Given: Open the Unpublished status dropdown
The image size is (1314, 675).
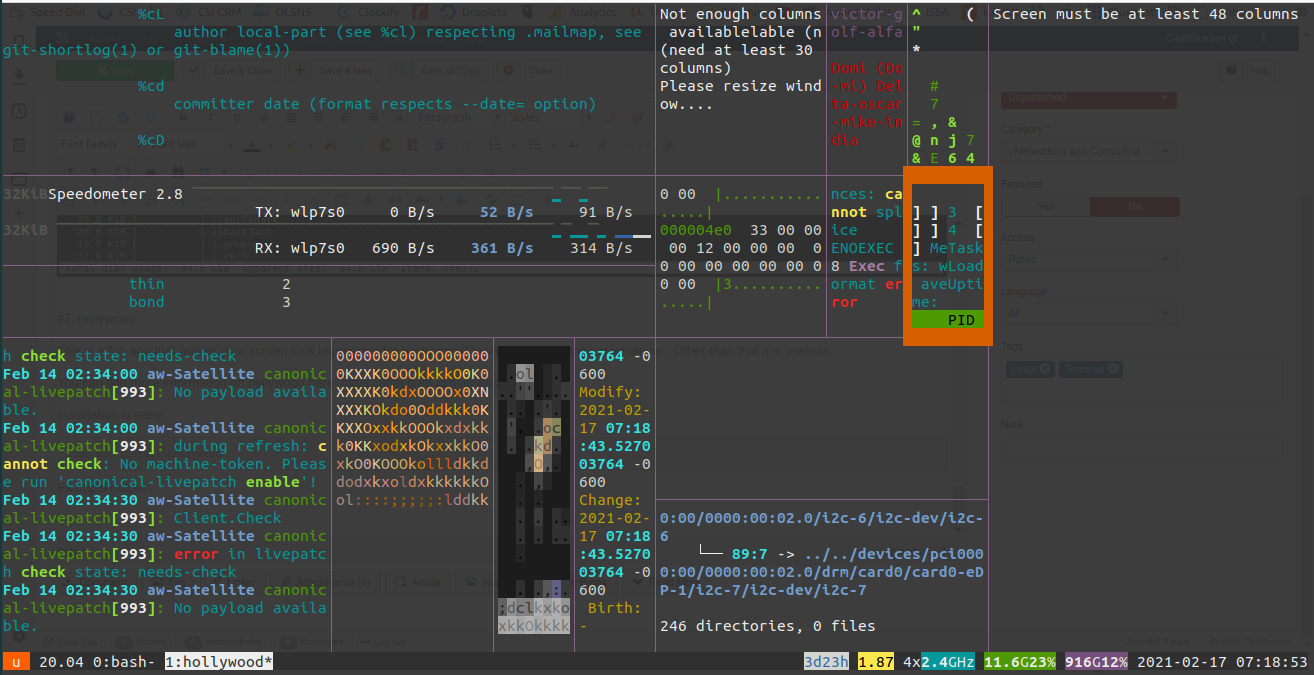Looking at the screenshot, I should (x=1088, y=98).
